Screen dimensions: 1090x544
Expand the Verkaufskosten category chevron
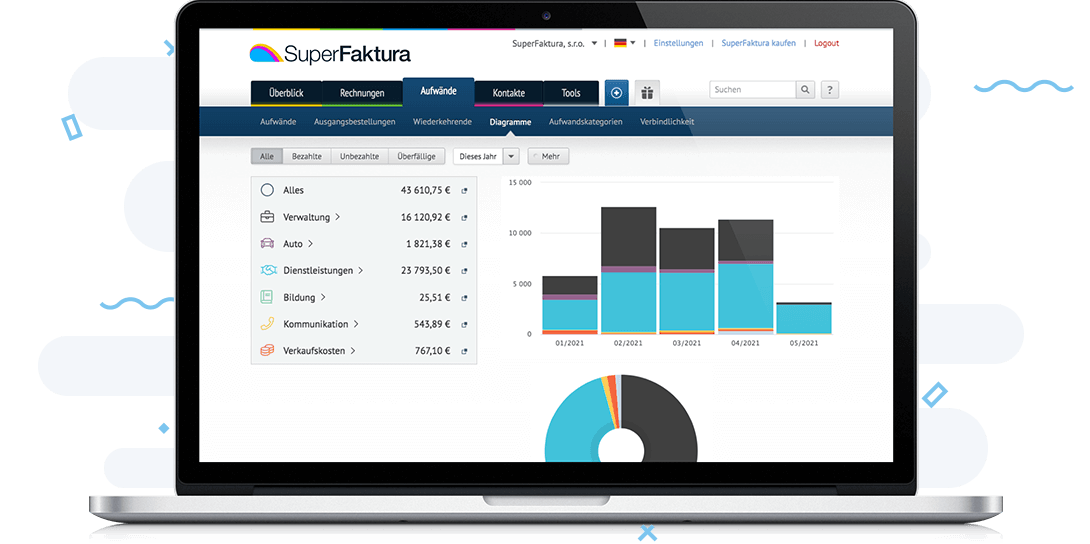(352, 351)
